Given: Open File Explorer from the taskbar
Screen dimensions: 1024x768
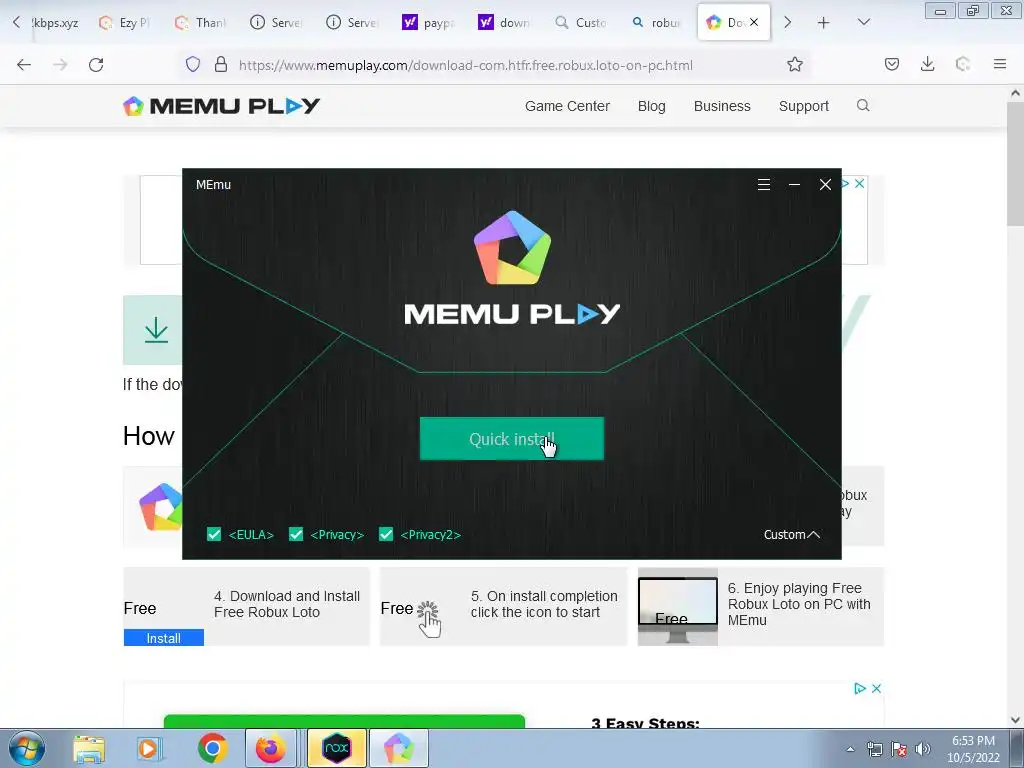Looking at the screenshot, I should point(89,748).
